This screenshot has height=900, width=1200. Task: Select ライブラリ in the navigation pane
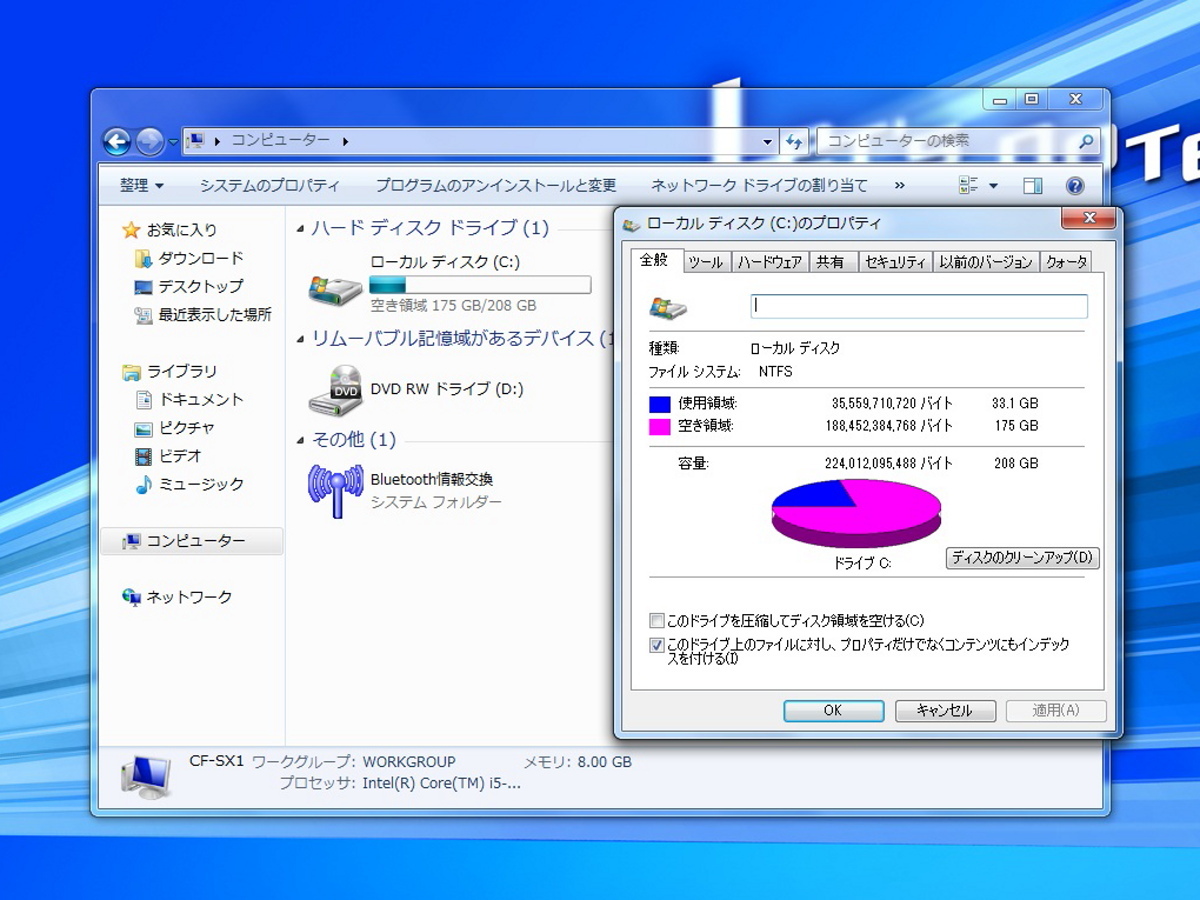pos(169,371)
